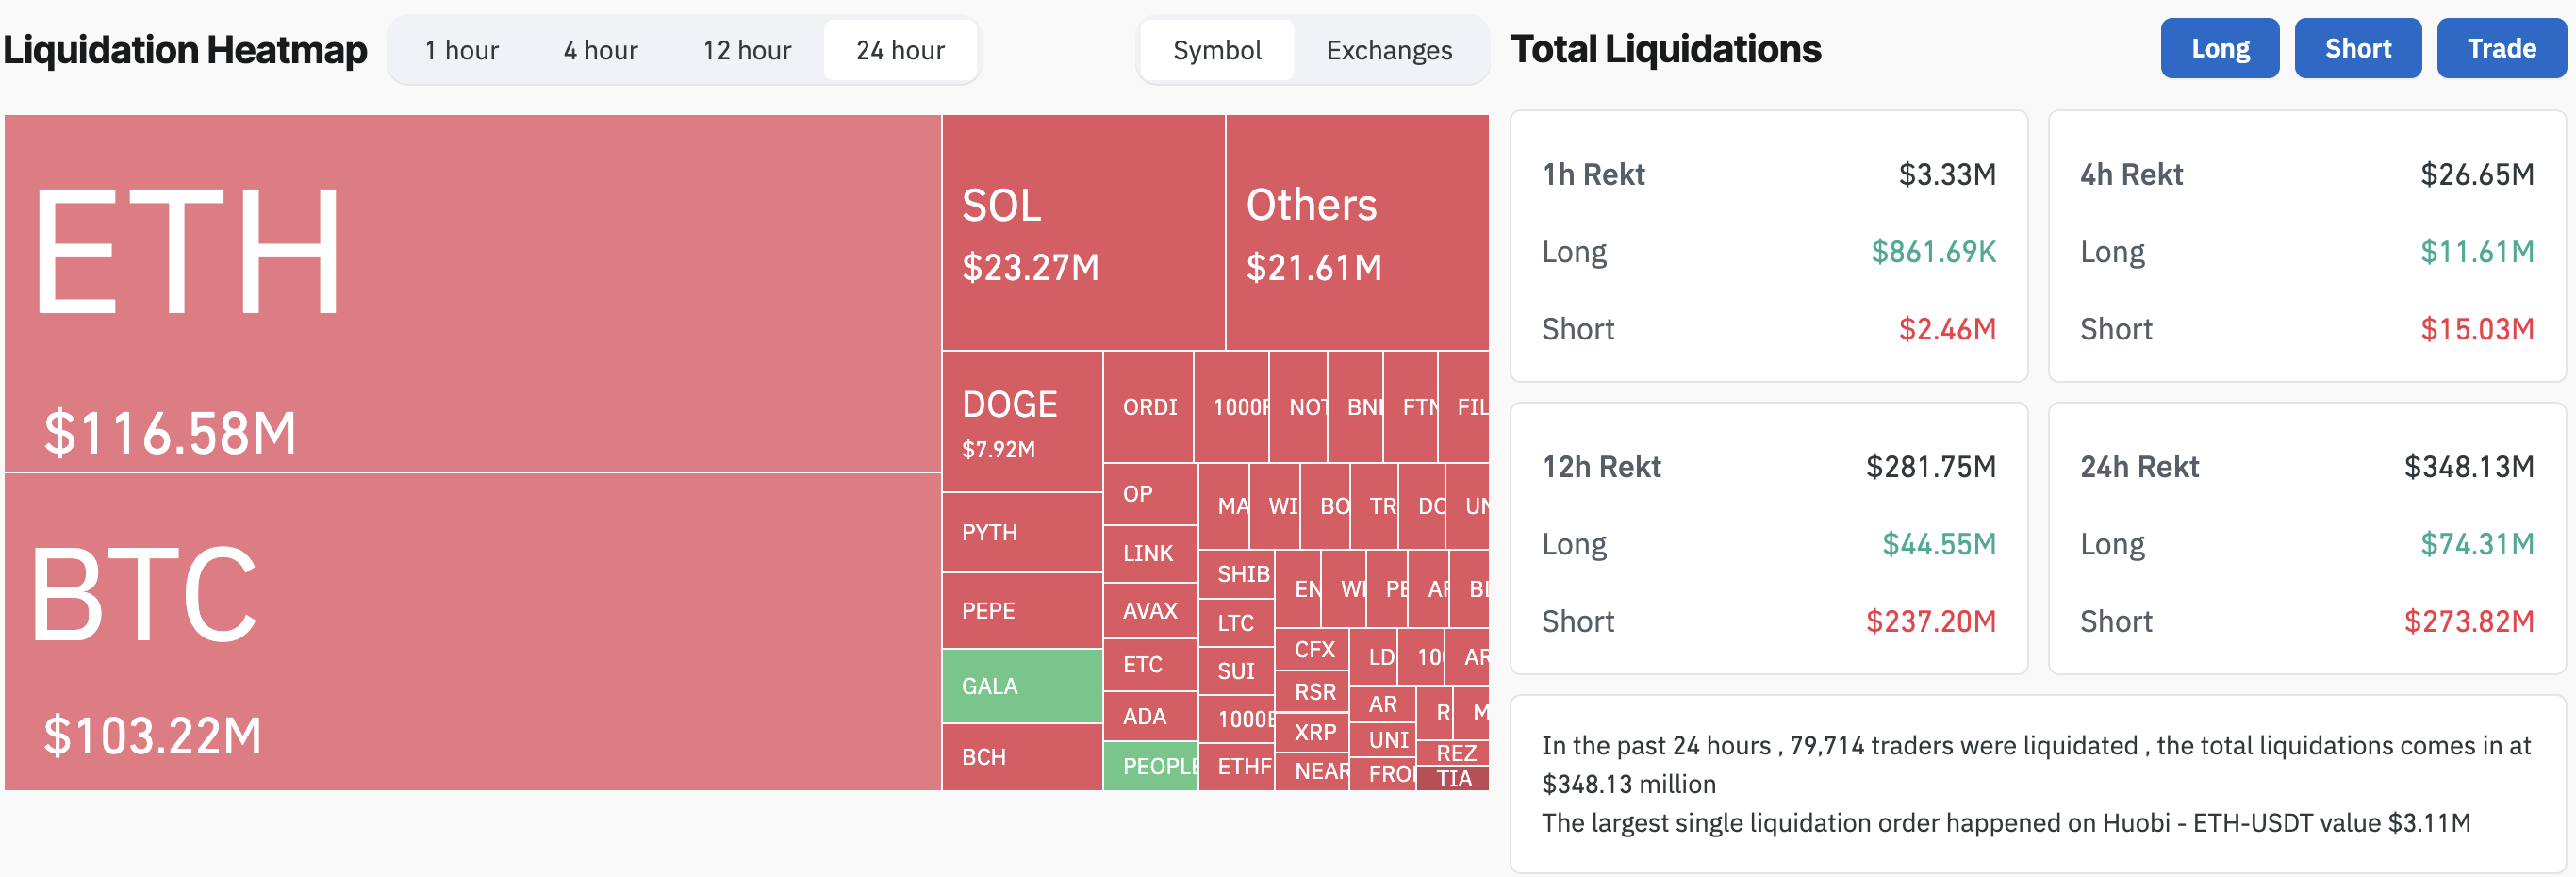Click the 24h Rekt summary card
This screenshot has width=2576, height=877.
pyautogui.click(x=2306, y=539)
